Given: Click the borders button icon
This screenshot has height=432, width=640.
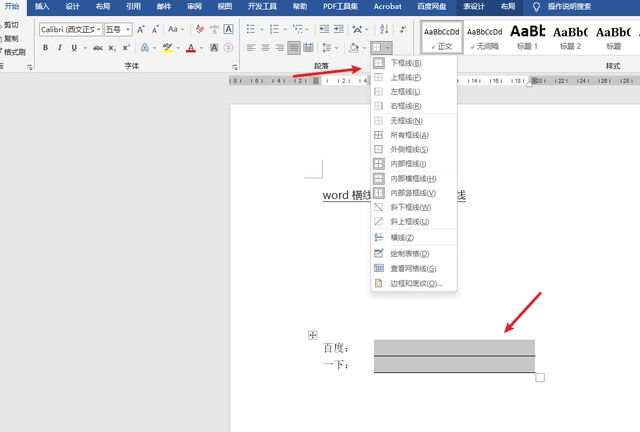Looking at the screenshot, I should [x=377, y=48].
